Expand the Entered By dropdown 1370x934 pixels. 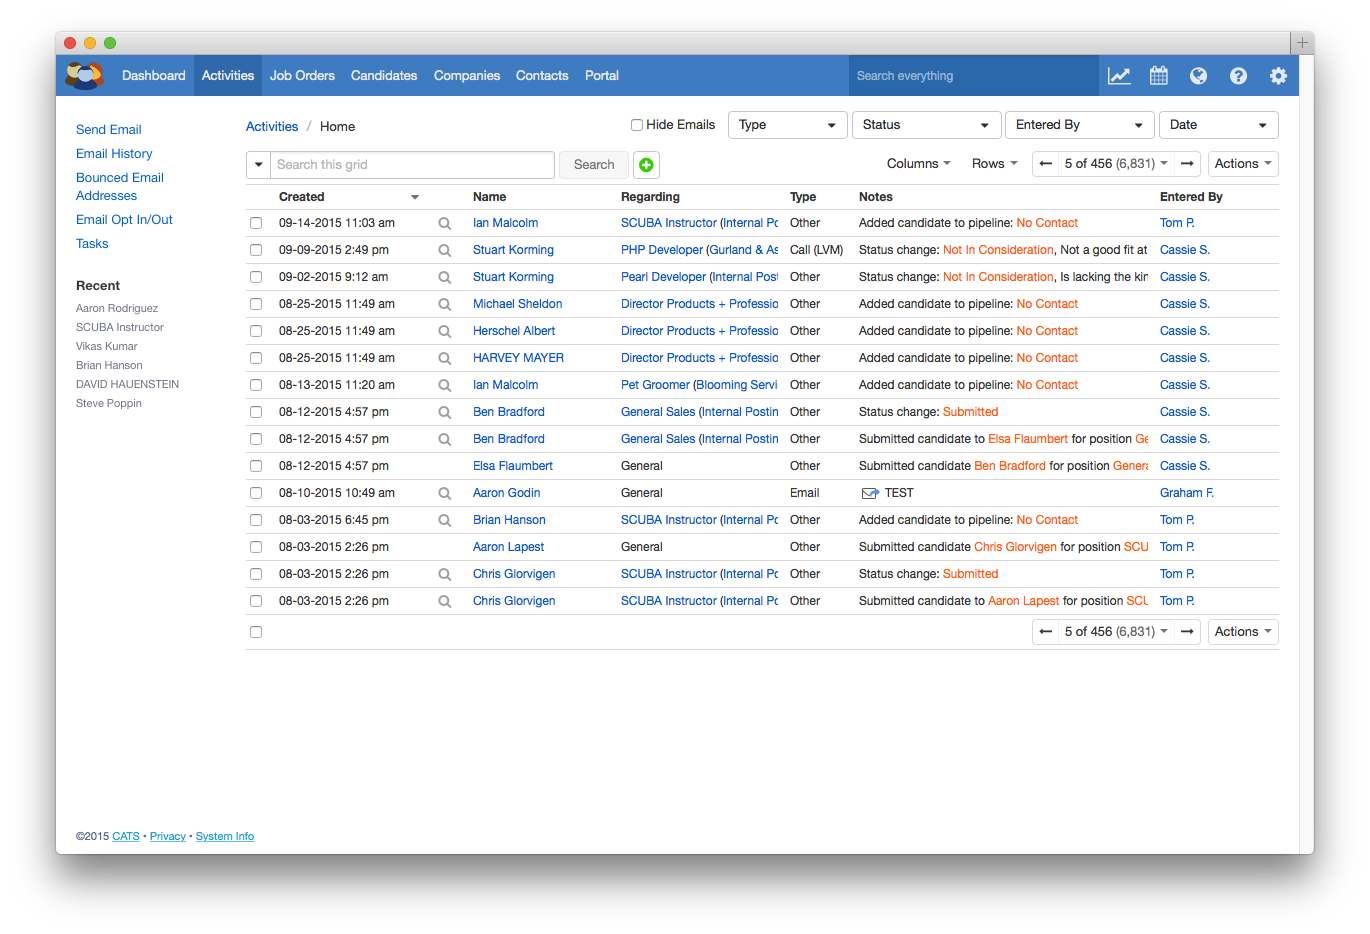point(1079,124)
